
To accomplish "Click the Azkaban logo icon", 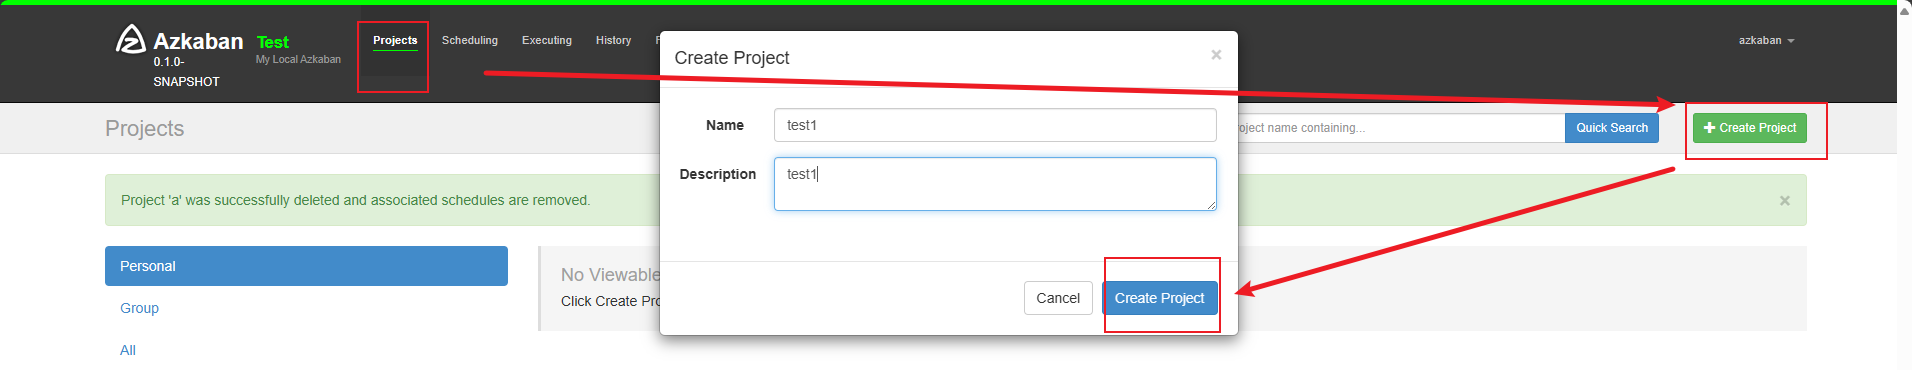I will click(x=130, y=40).
